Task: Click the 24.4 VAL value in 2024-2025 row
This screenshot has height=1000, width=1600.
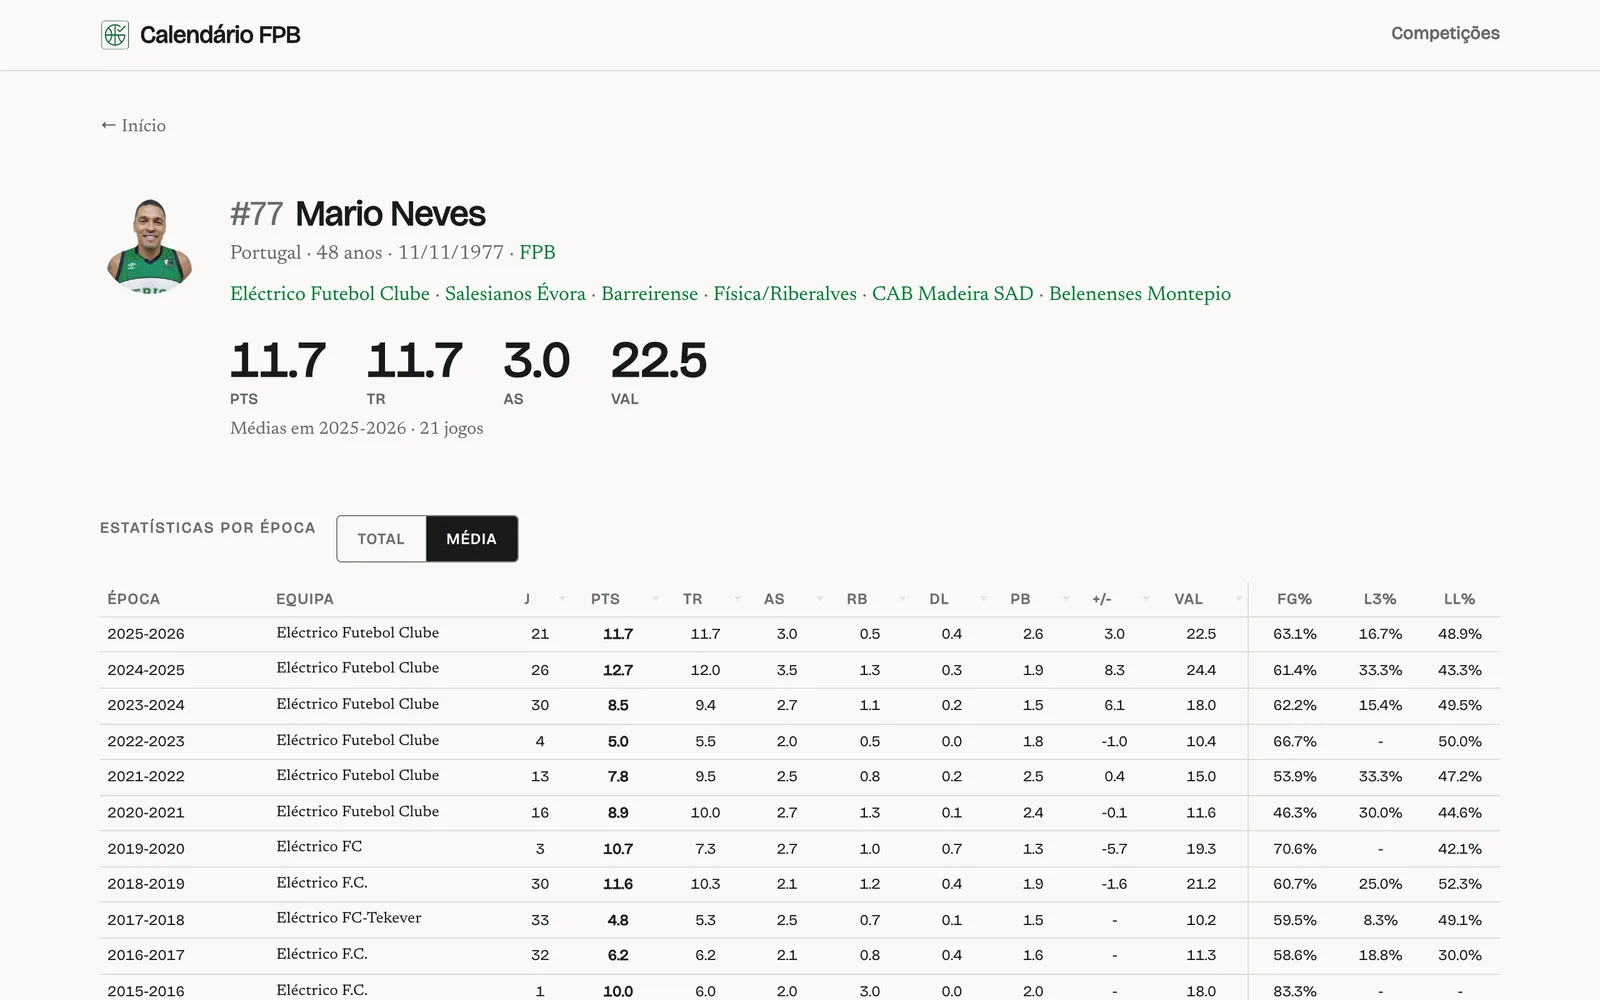Action: (x=1201, y=670)
